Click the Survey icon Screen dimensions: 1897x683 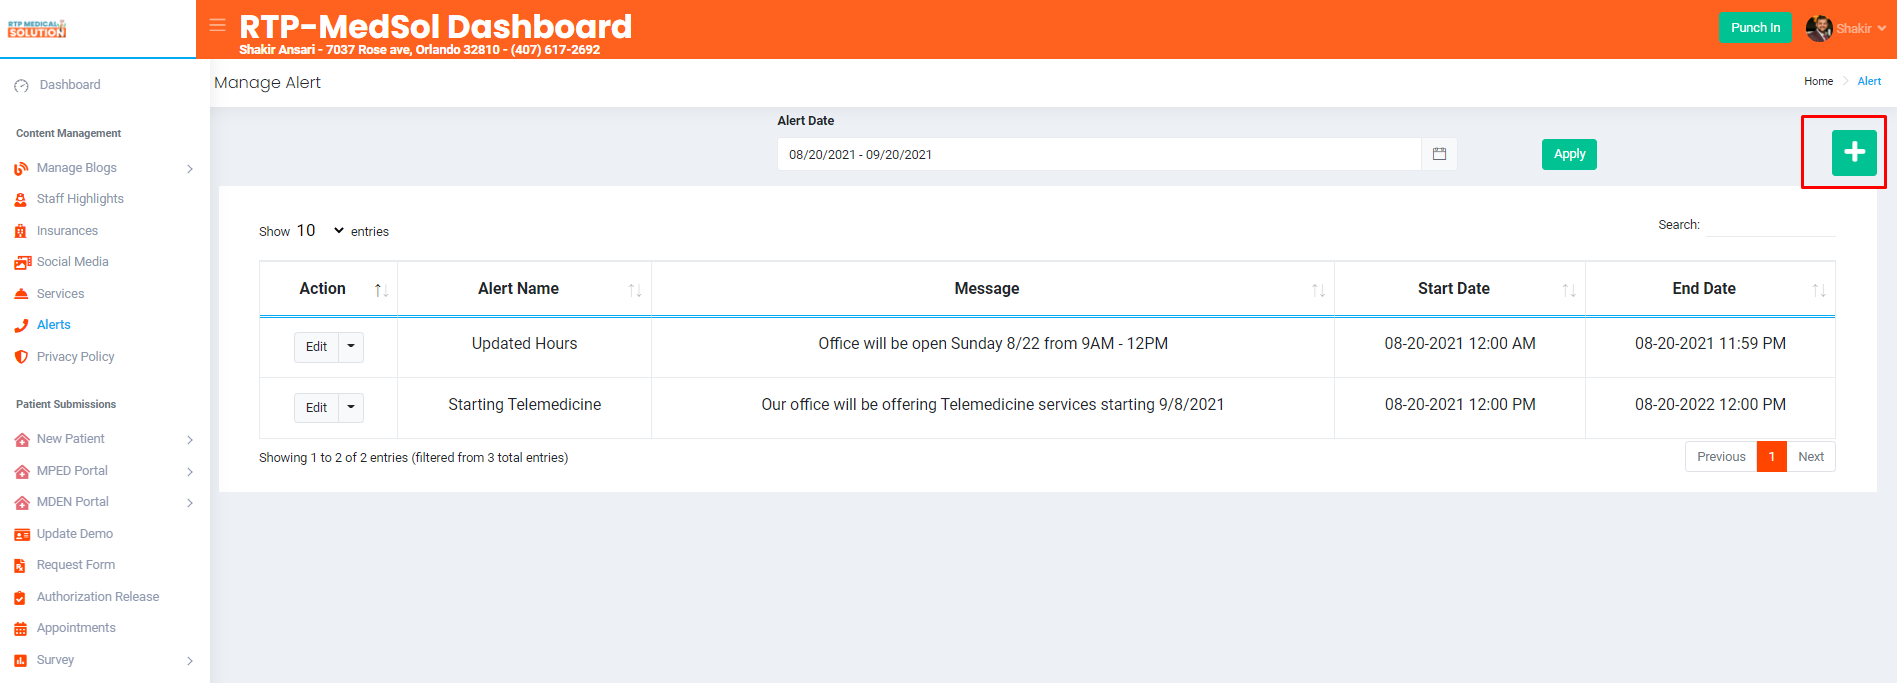(x=21, y=660)
